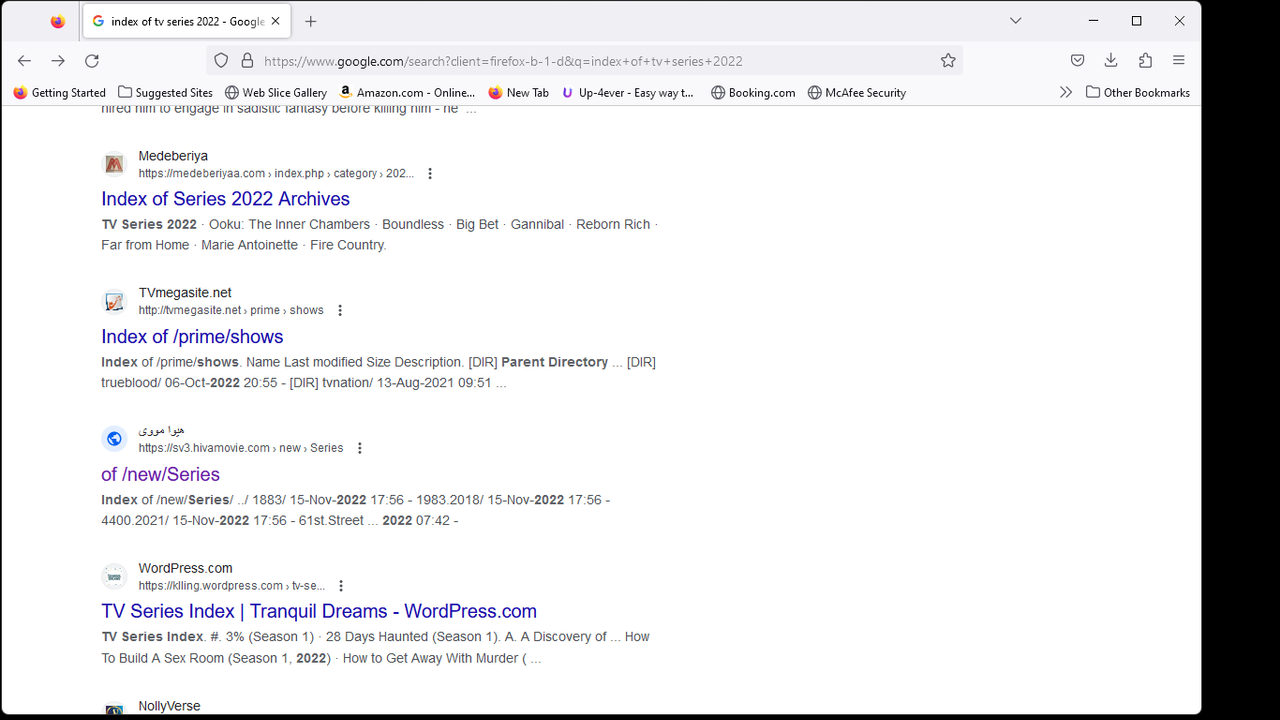Open the Amazon.com bookmark
This screenshot has width=1280, height=720.
(x=407, y=93)
